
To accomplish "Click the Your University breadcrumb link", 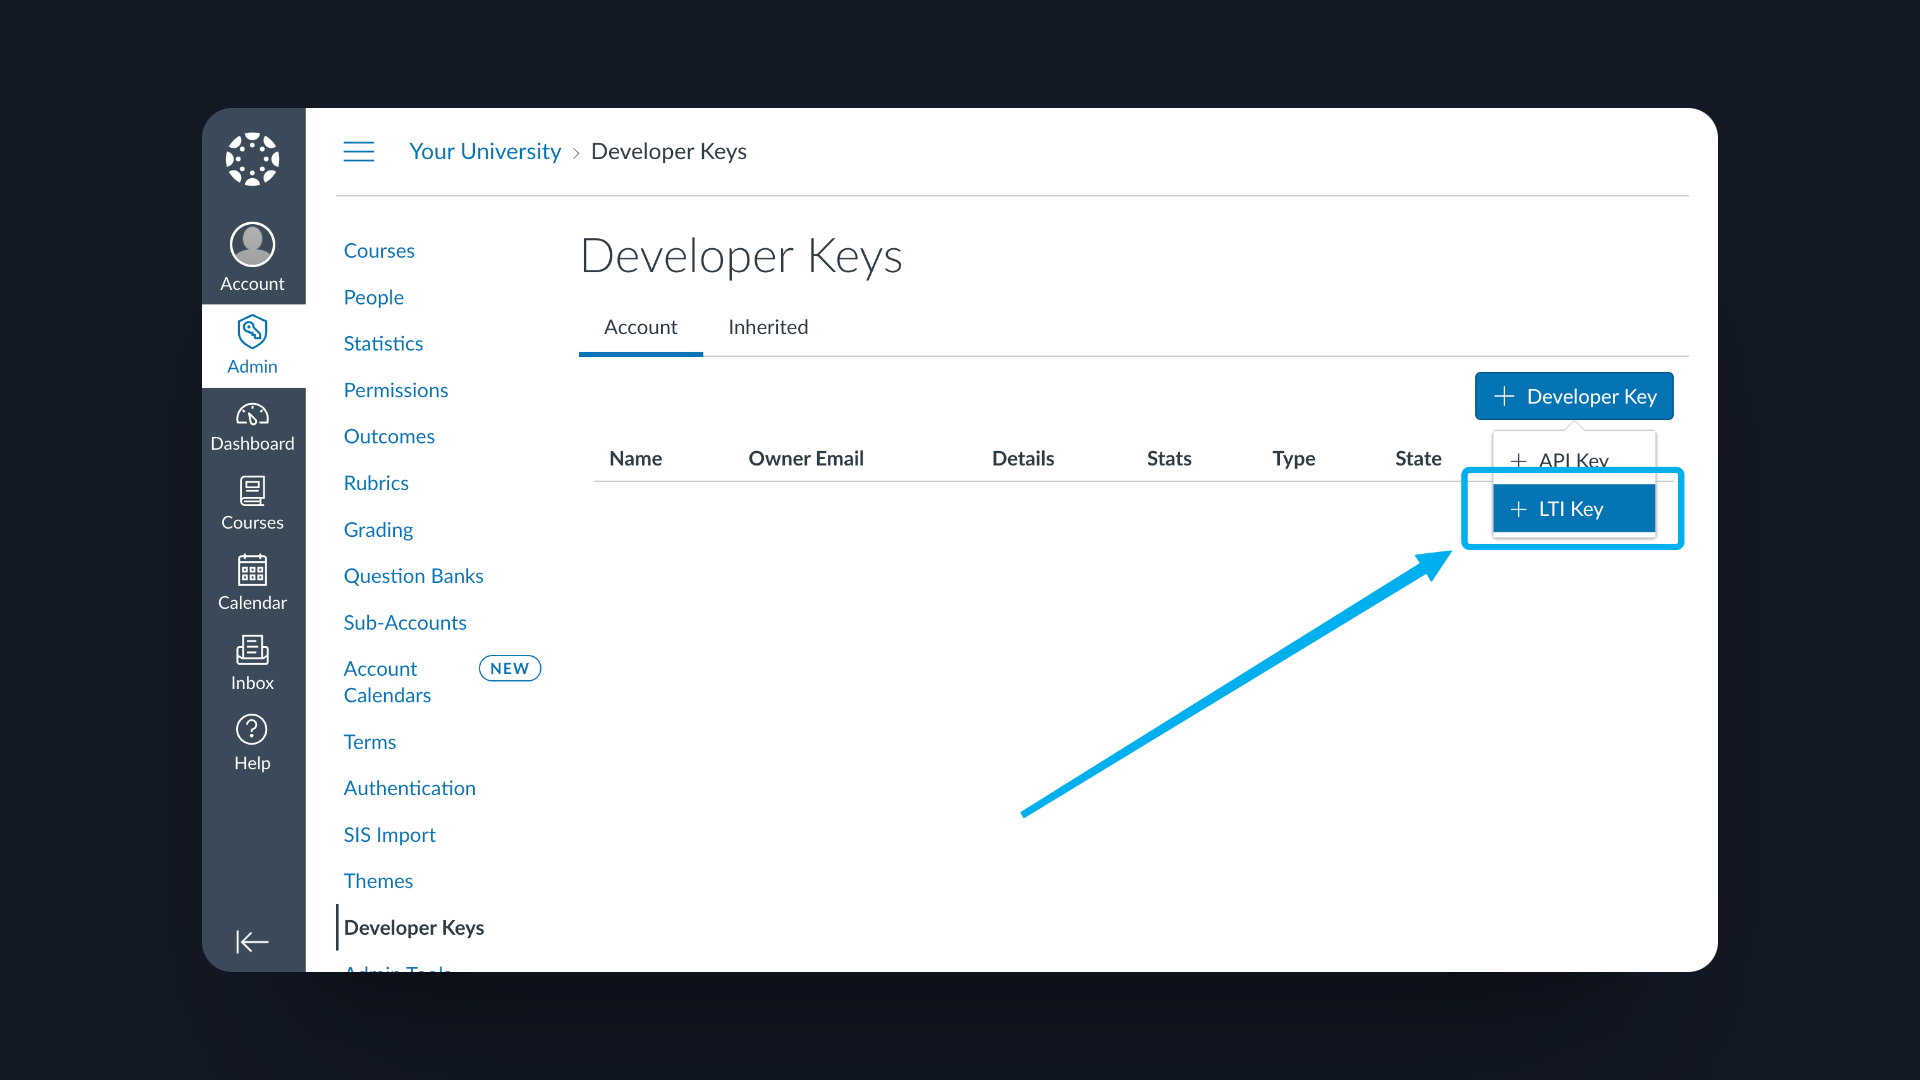I will [x=485, y=151].
